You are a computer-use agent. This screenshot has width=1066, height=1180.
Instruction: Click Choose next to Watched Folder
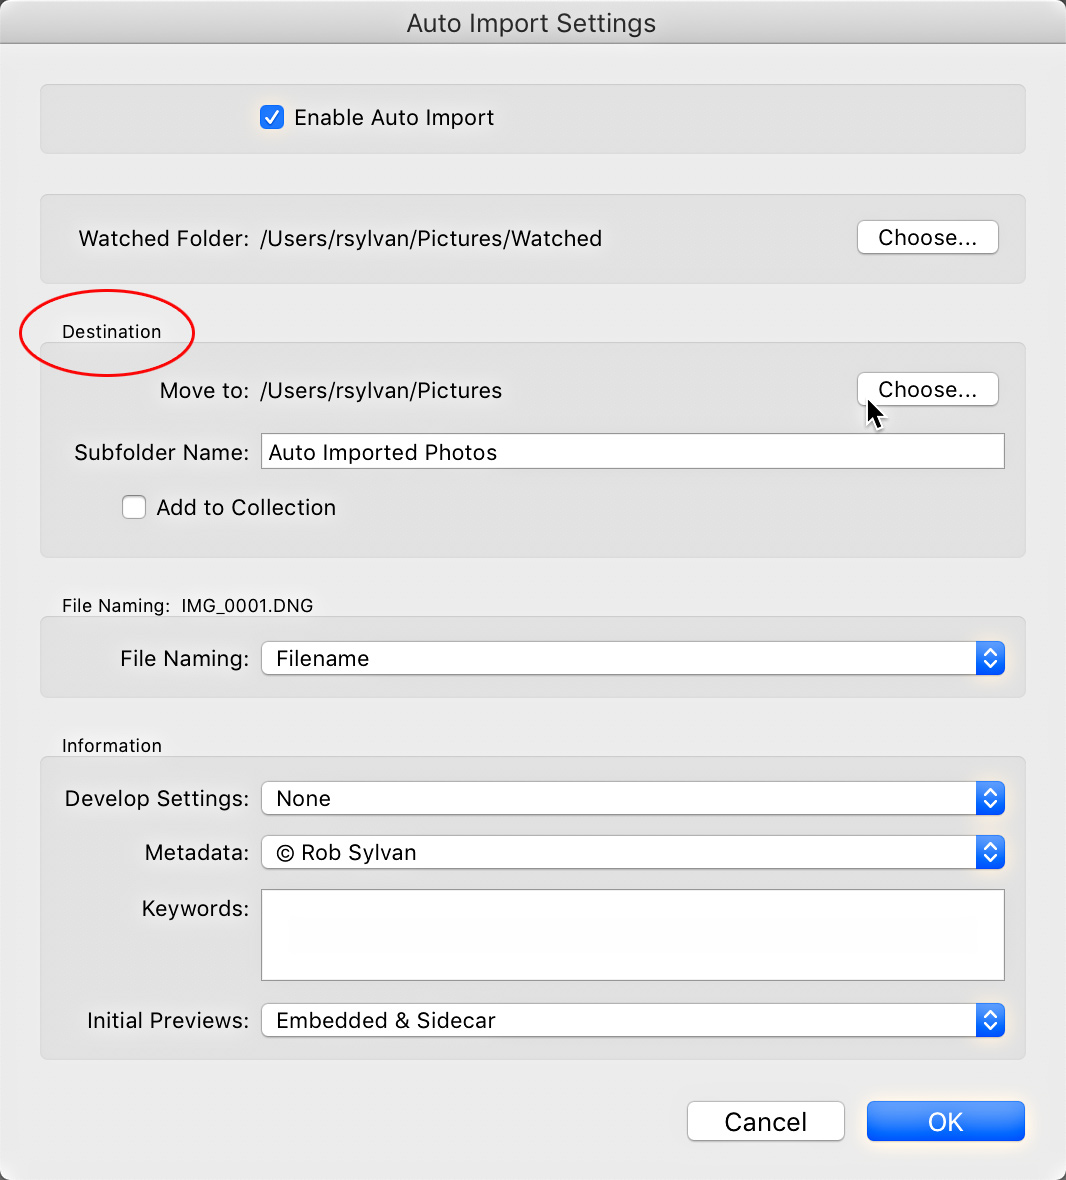pos(926,237)
